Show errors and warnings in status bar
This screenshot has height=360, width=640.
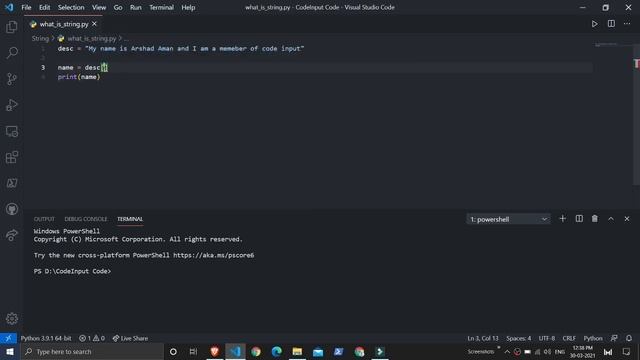(92, 338)
